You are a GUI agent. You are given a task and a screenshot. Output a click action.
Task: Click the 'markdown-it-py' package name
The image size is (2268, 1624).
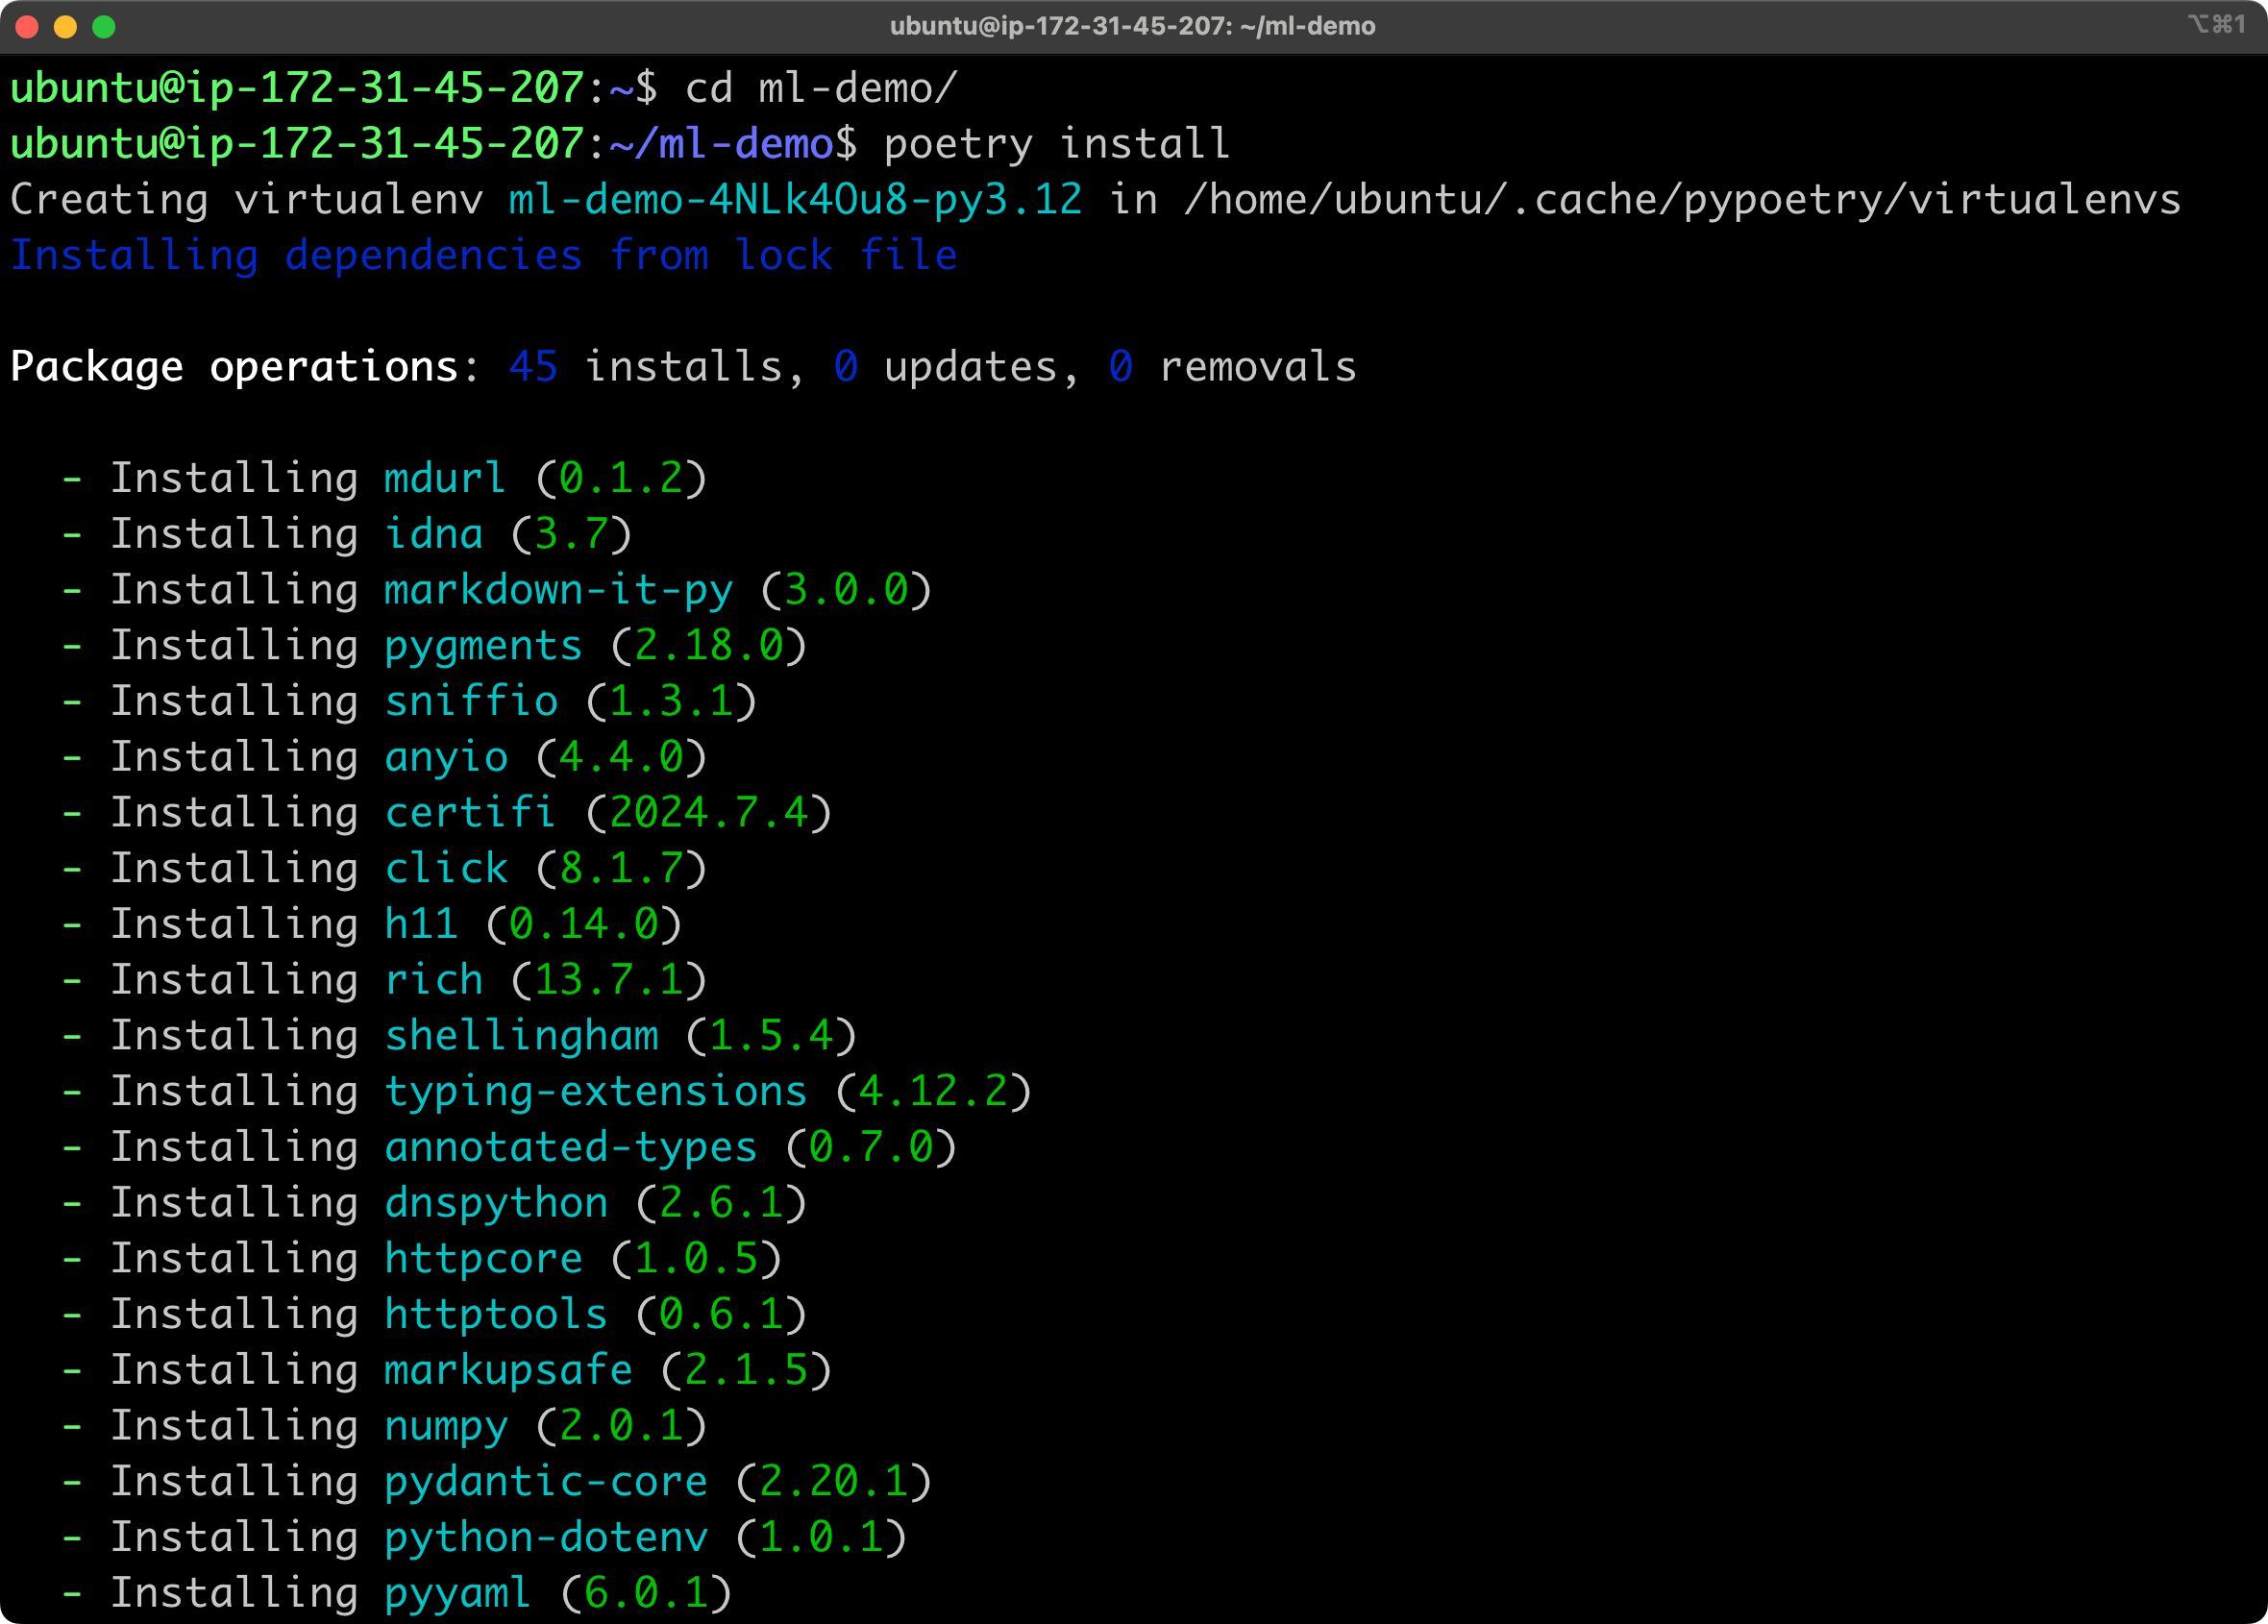tap(558, 590)
